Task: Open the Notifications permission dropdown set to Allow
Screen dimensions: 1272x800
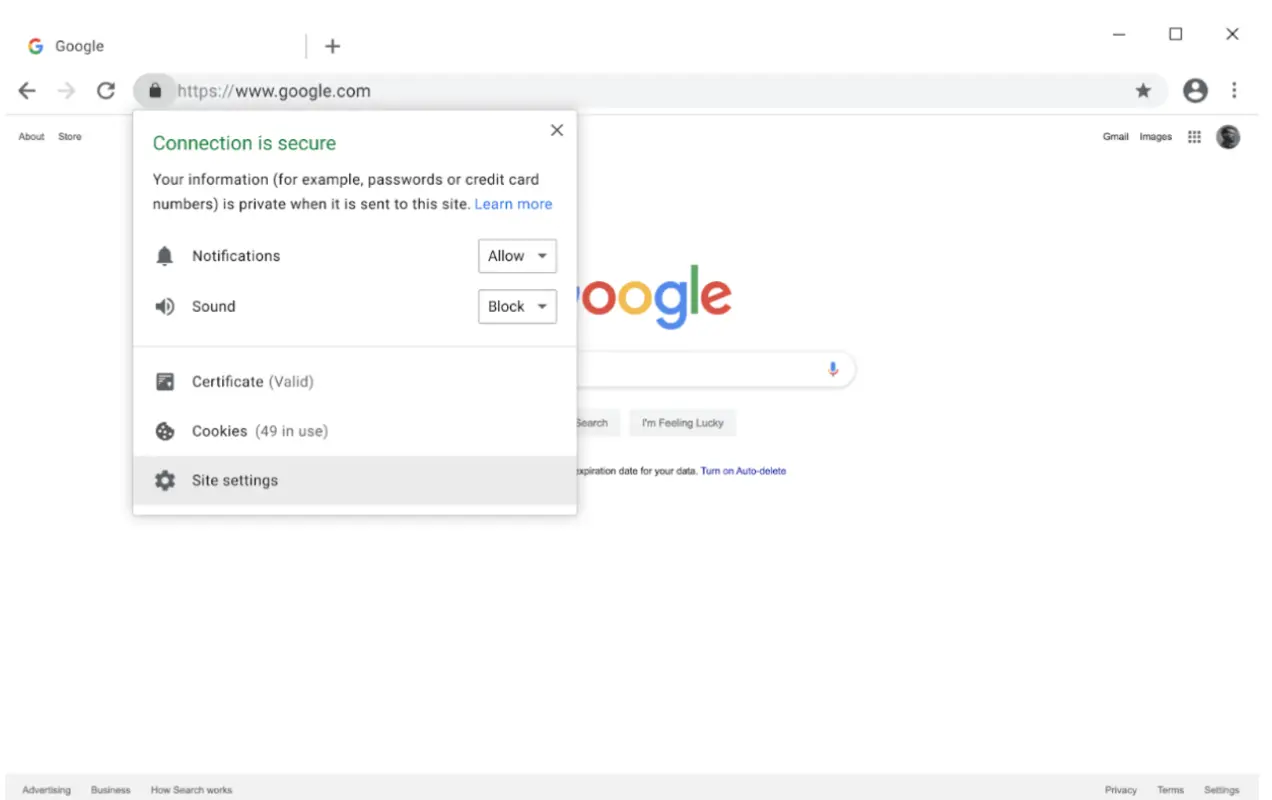Action: pyautogui.click(x=516, y=255)
